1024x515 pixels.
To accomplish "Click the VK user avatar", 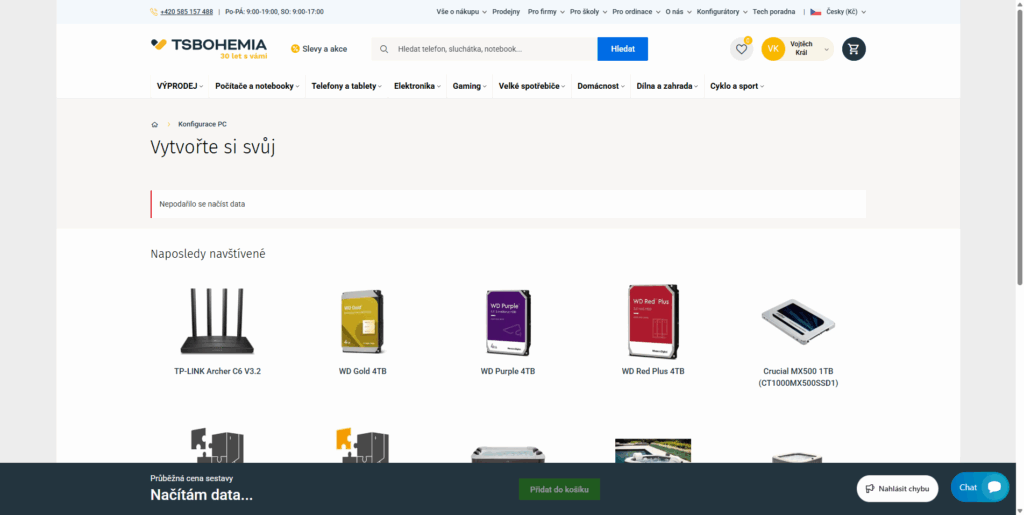I will 773,49.
